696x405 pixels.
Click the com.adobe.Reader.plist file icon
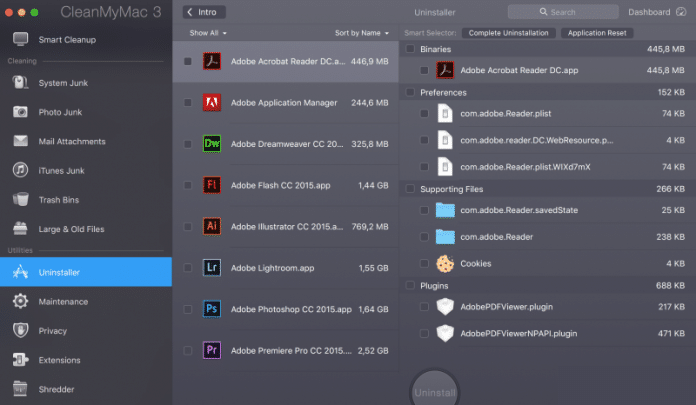tap(445, 113)
